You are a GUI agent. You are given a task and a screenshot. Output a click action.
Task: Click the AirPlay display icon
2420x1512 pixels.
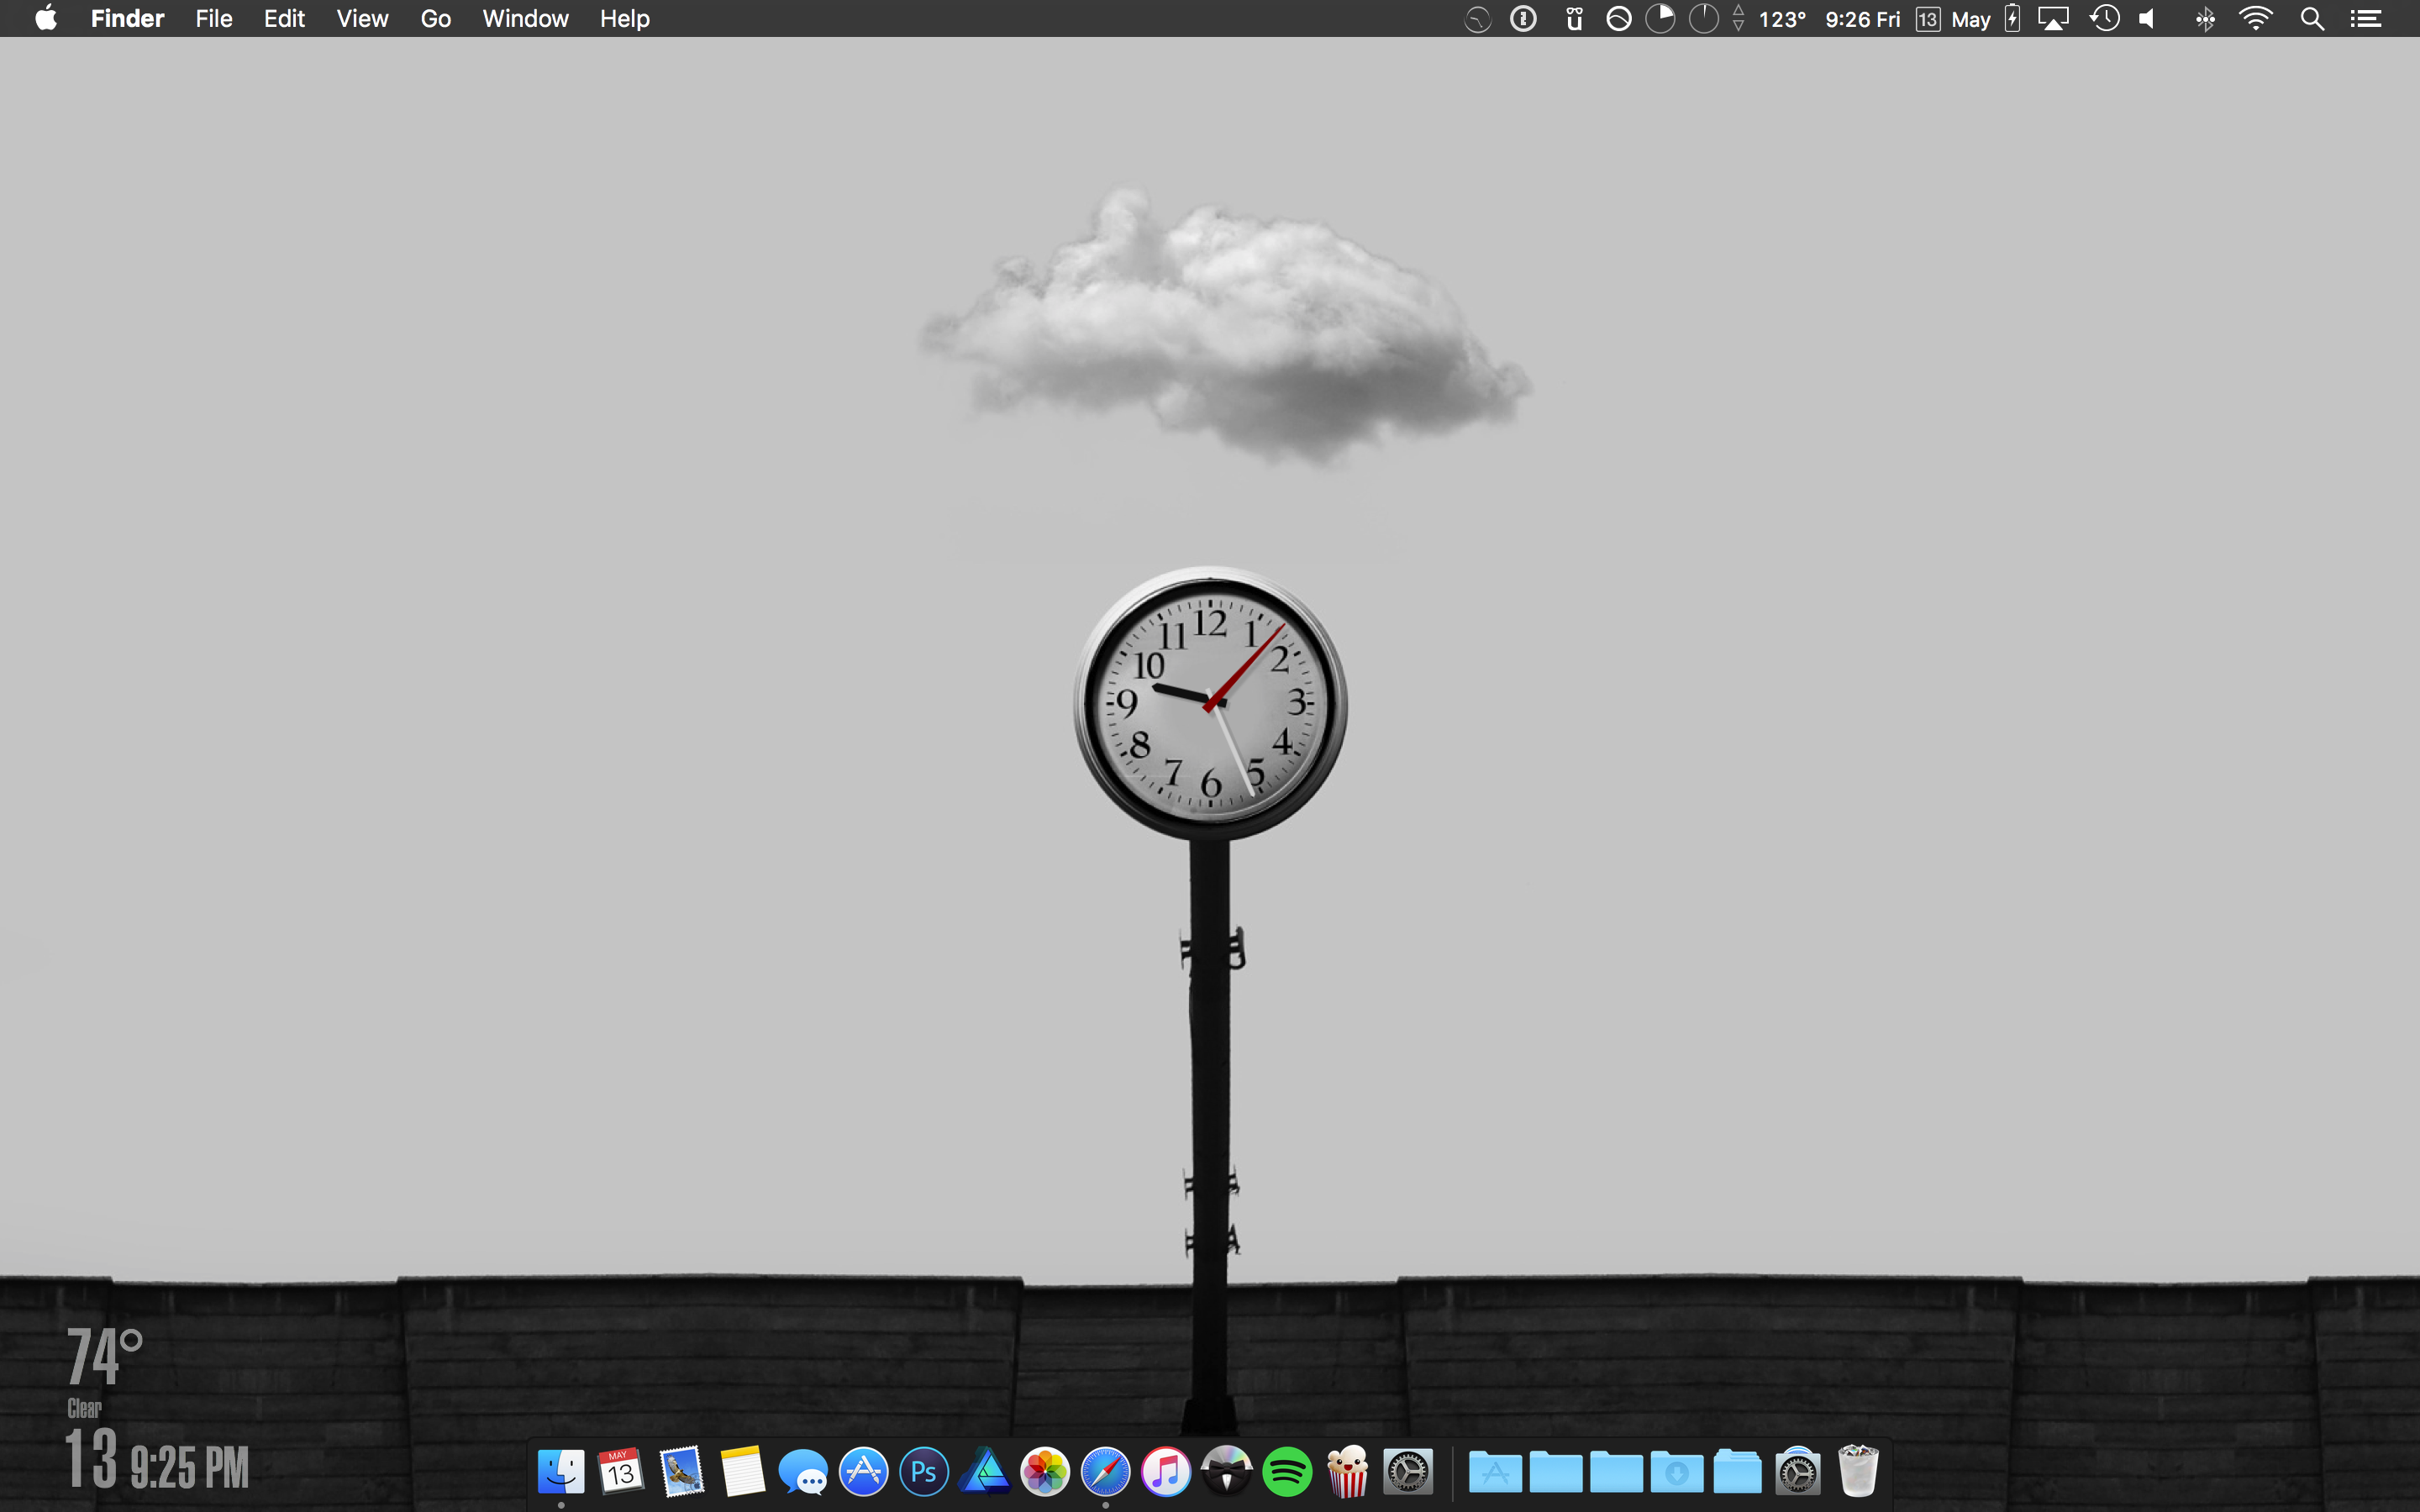tap(2053, 19)
